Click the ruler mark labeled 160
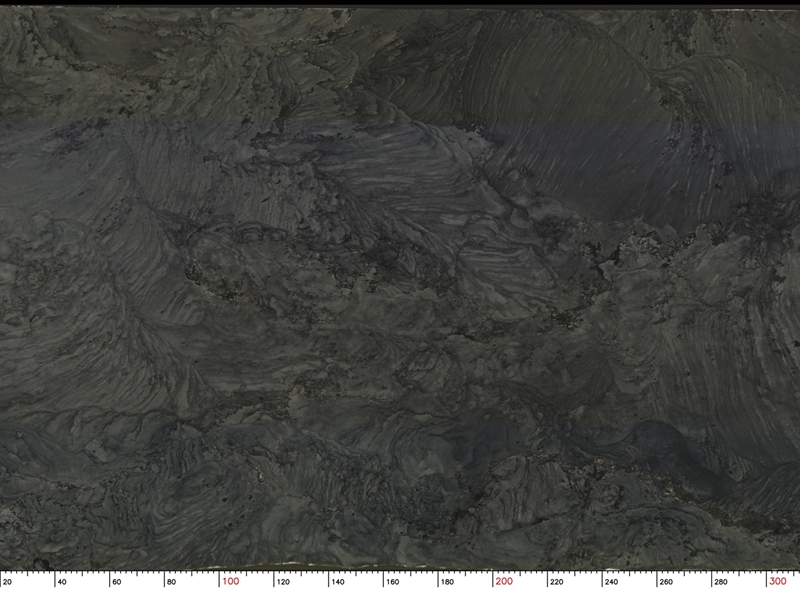 click(x=392, y=582)
